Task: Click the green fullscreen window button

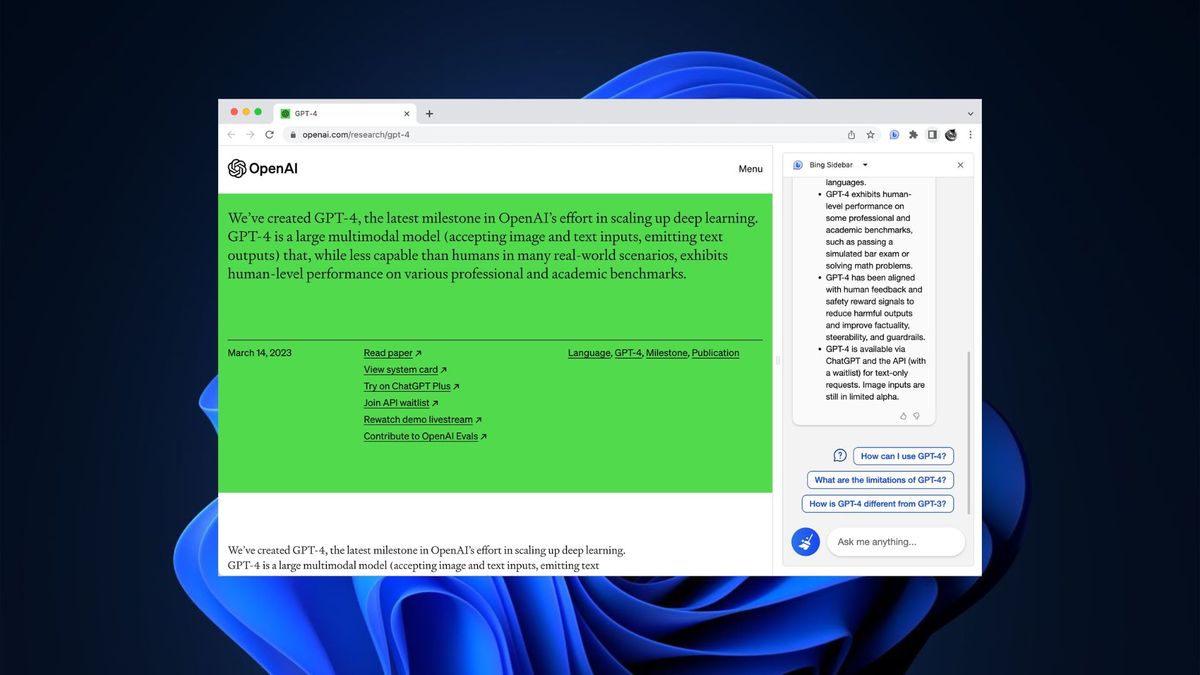Action: 258,112
